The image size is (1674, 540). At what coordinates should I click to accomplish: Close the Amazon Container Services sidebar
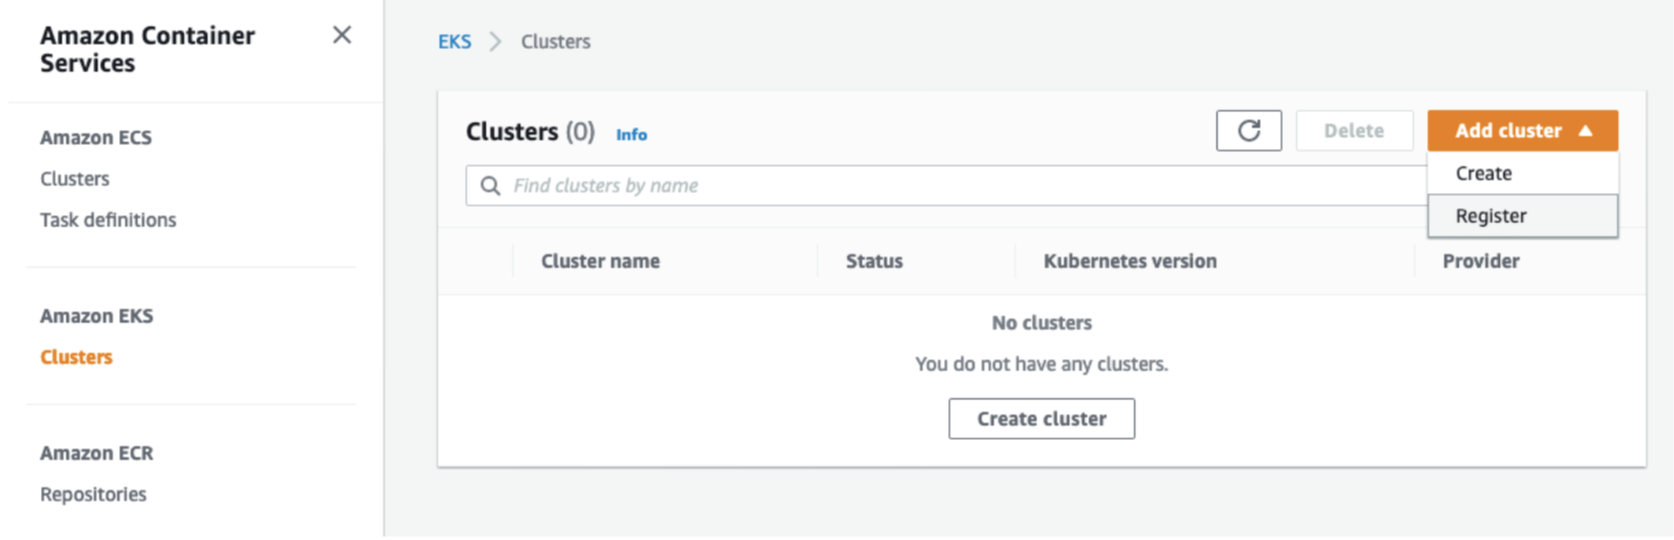342,35
